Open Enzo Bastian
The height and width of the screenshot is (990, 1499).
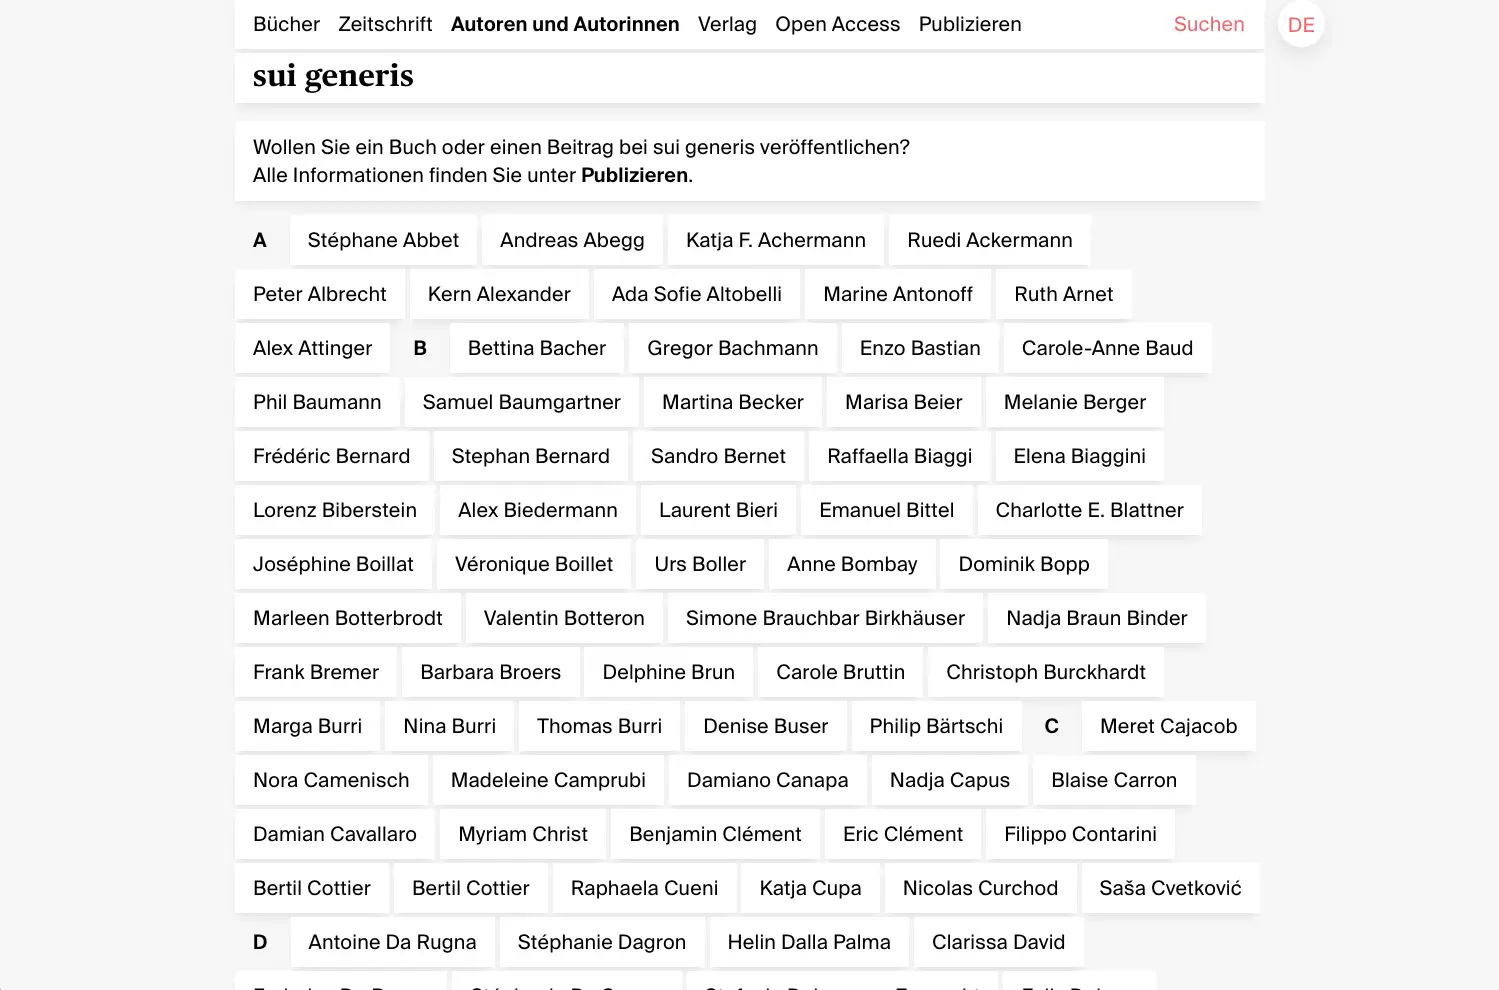pos(920,348)
